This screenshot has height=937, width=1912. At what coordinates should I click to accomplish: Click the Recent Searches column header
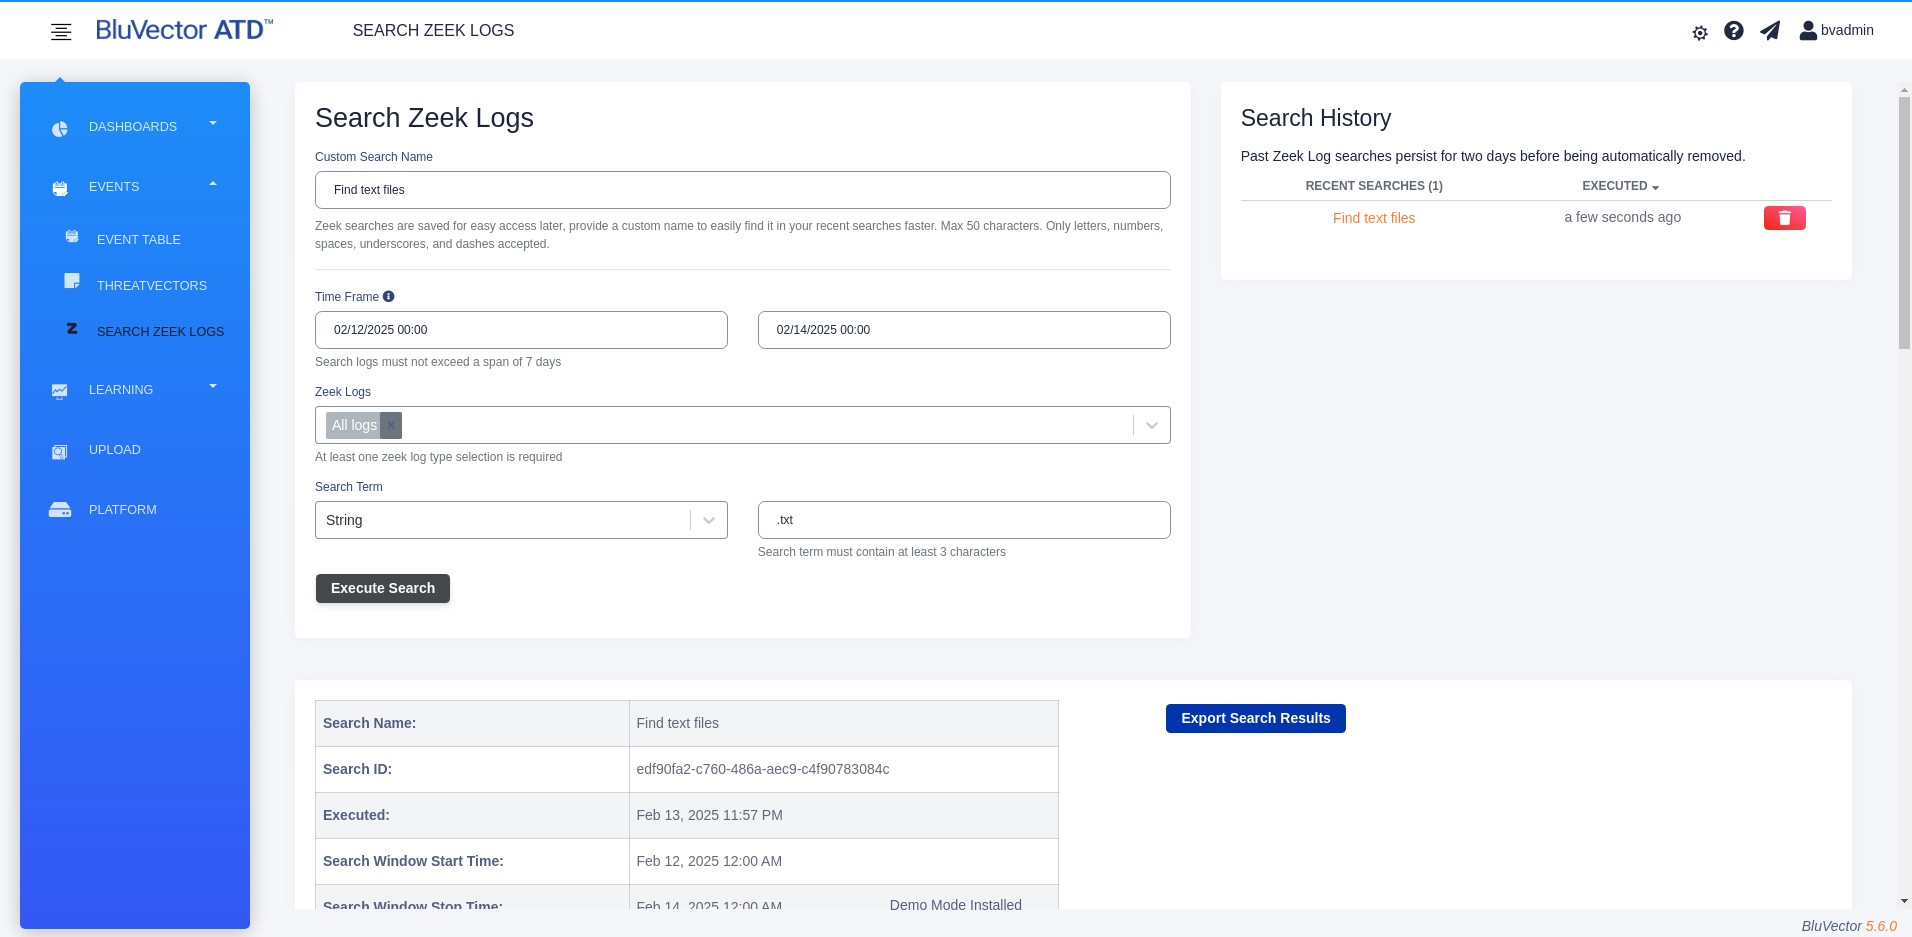coord(1374,186)
